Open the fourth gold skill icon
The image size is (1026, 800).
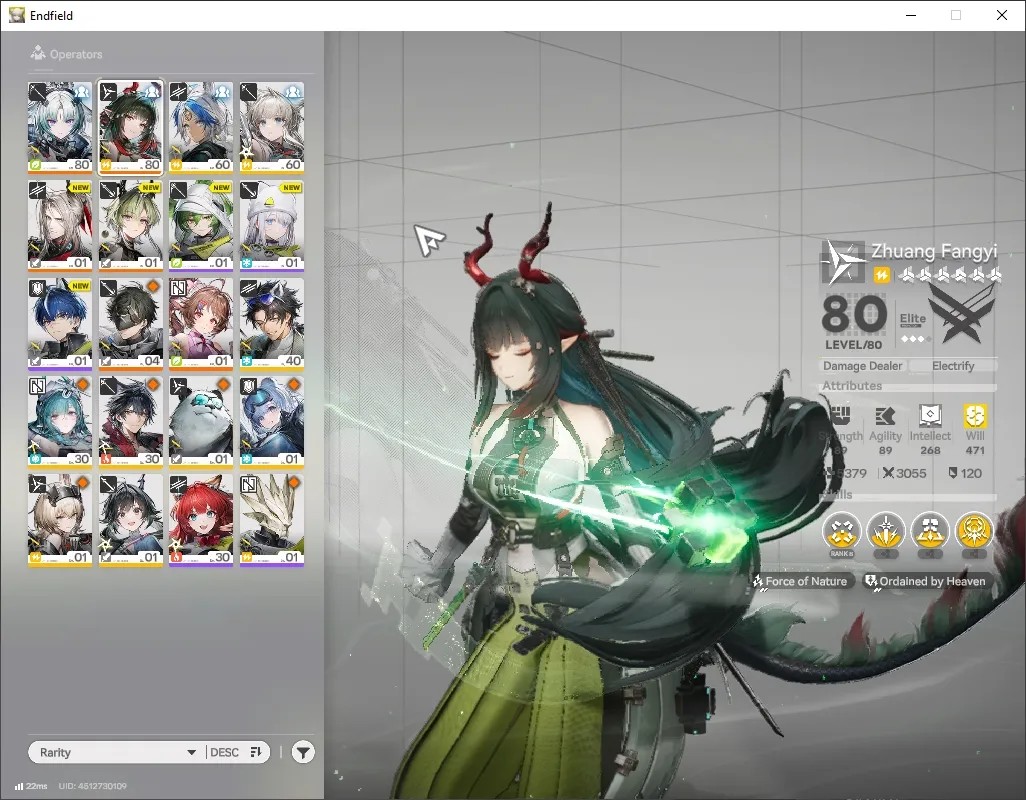click(x=974, y=531)
